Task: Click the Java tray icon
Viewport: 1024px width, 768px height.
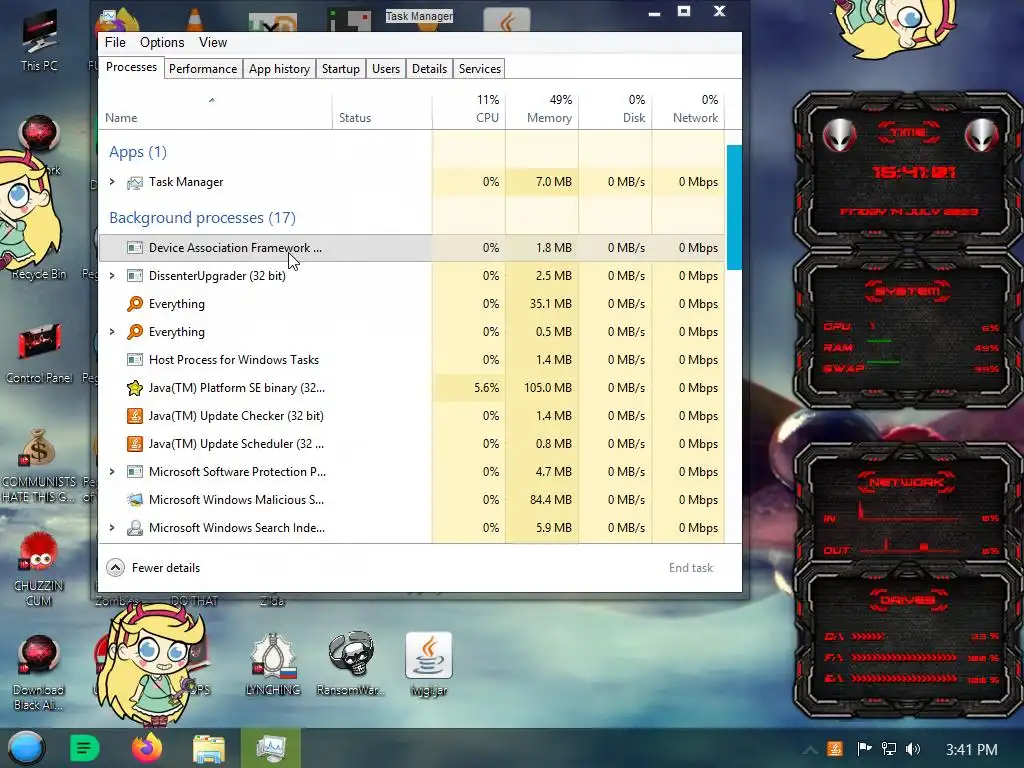Action: 835,749
